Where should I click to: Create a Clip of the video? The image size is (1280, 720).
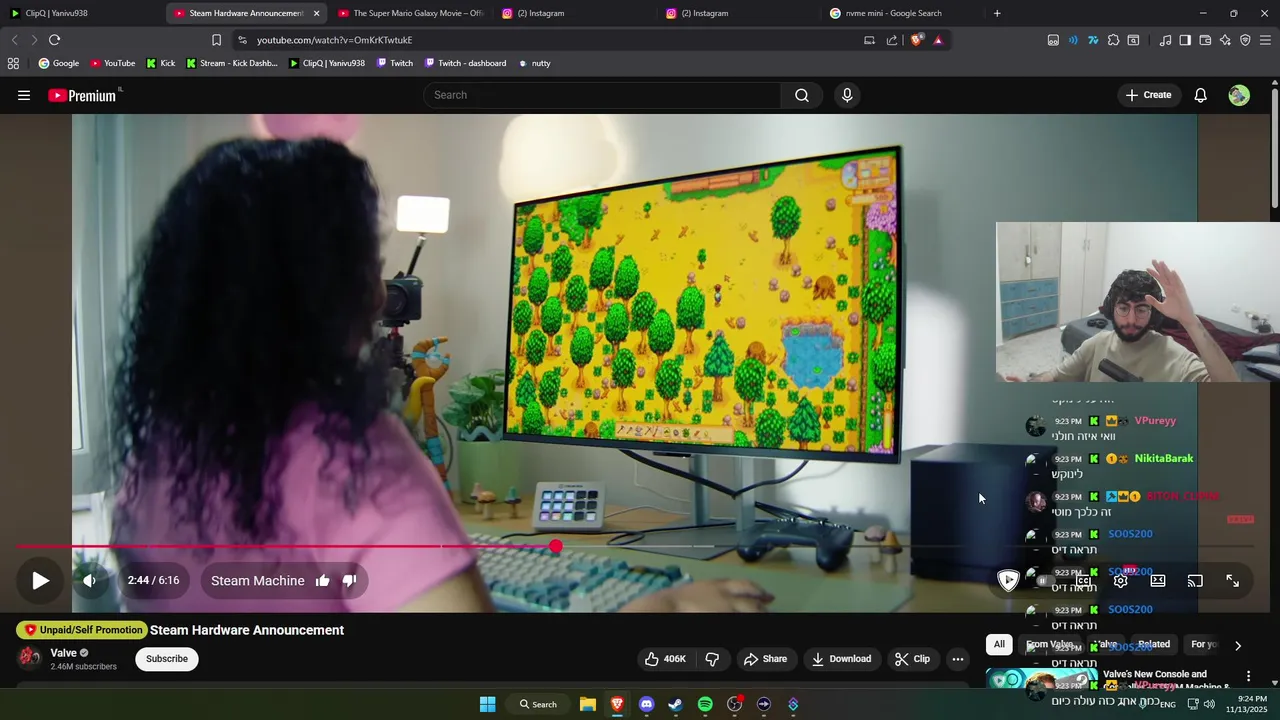pyautogui.click(x=912, y=658)
